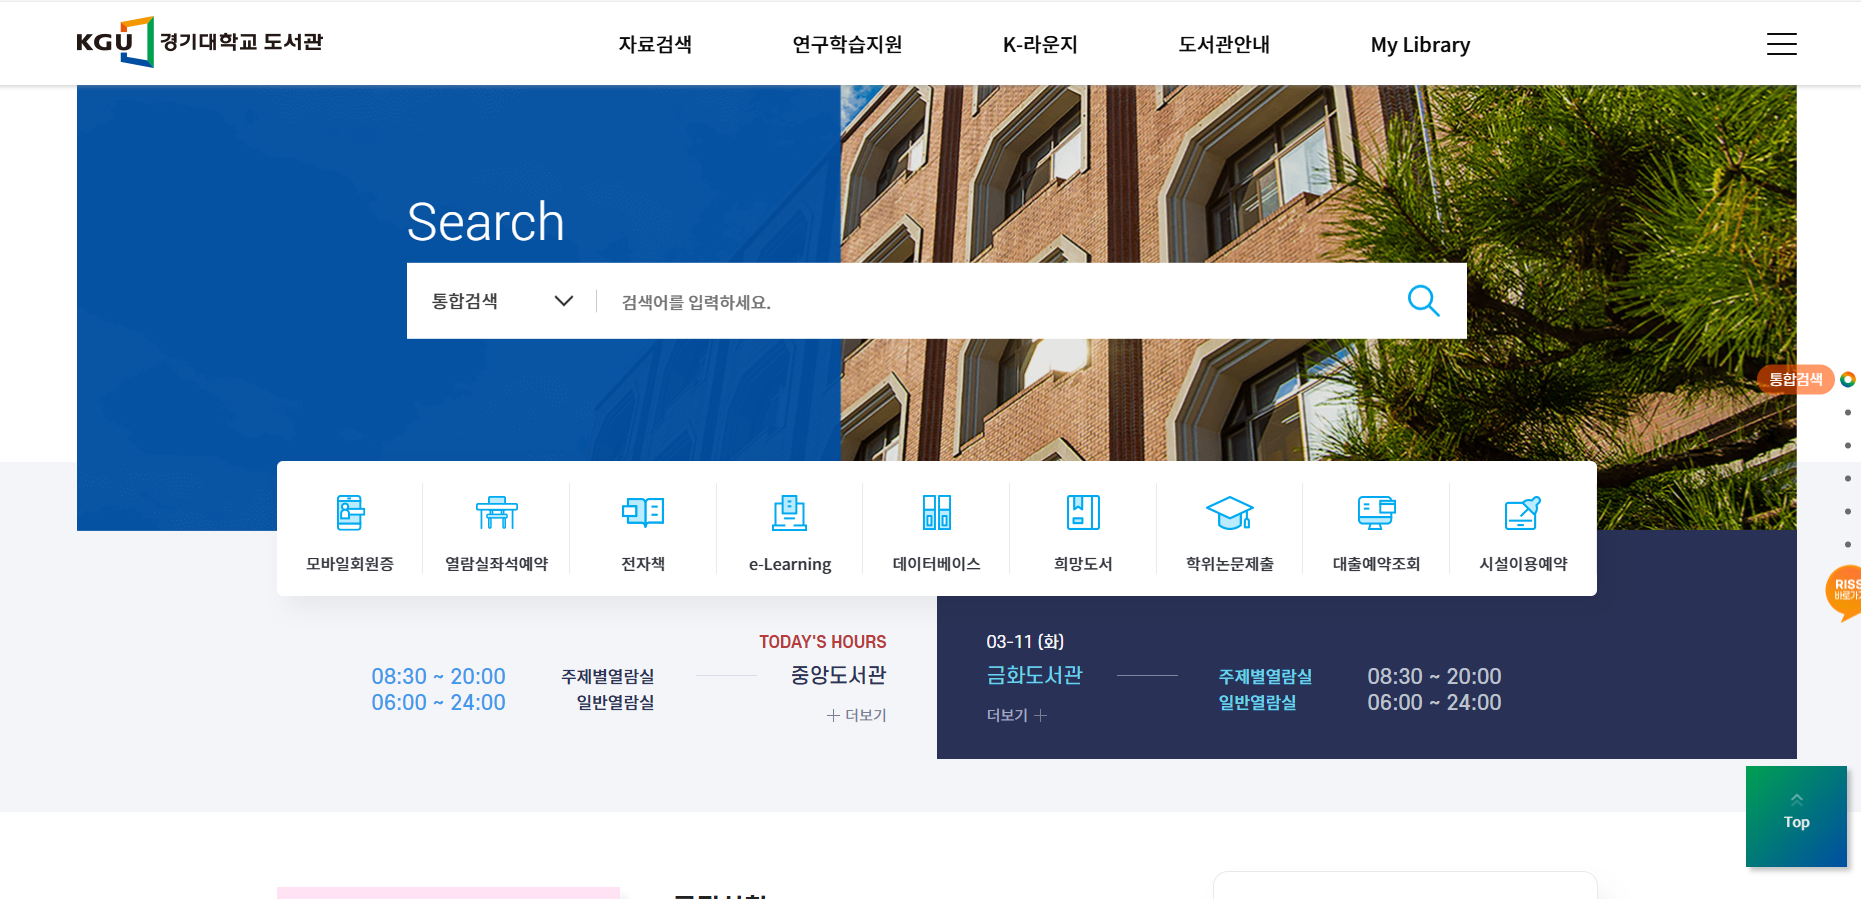1861x899 pixels.
Task: Click the KGU 경기대학교 도서관 logo
Action: tap(200, 42)
